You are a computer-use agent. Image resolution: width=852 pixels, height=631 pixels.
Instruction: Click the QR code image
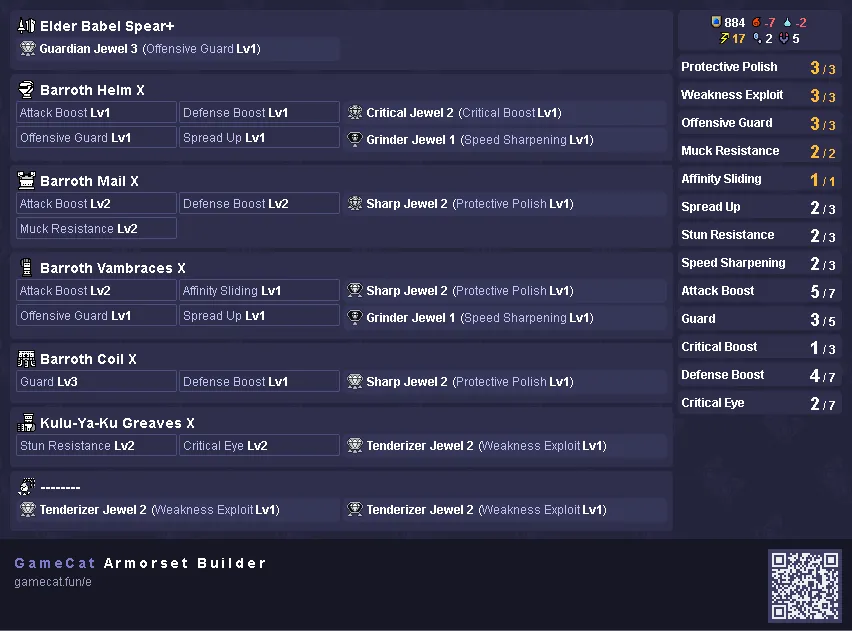[x=804, y=585]
